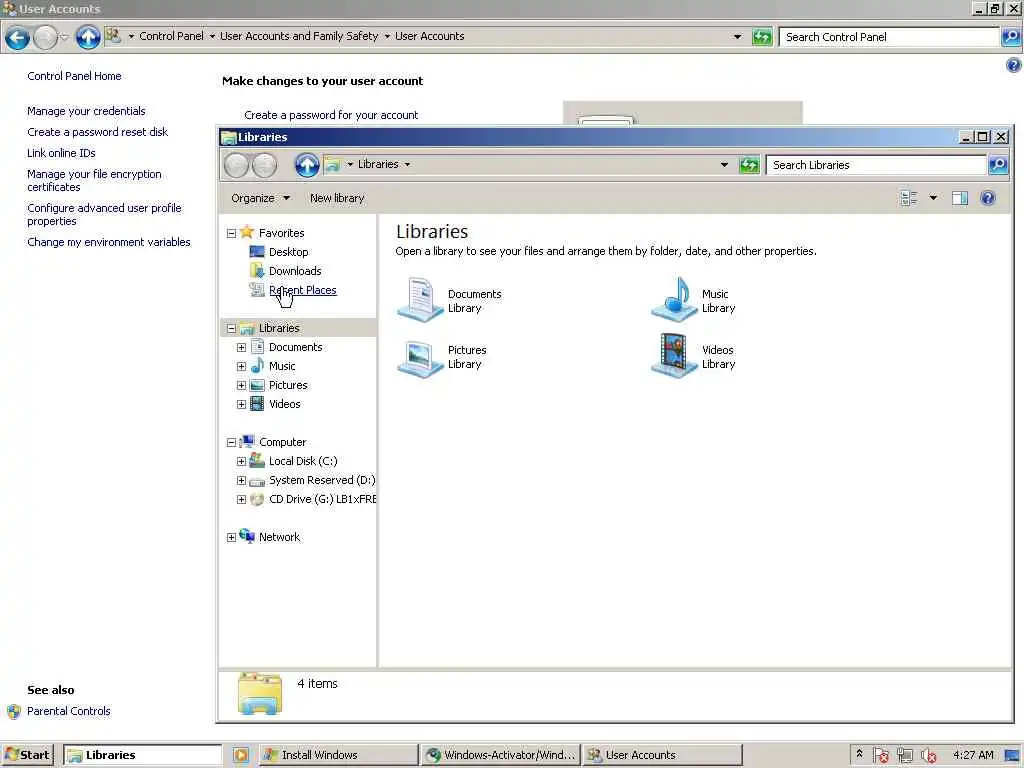Image resolution: width=1024 pixels, height=768 pixels.
Task: Click the Up arrow button in Libraries window
Action: (306, 165)
